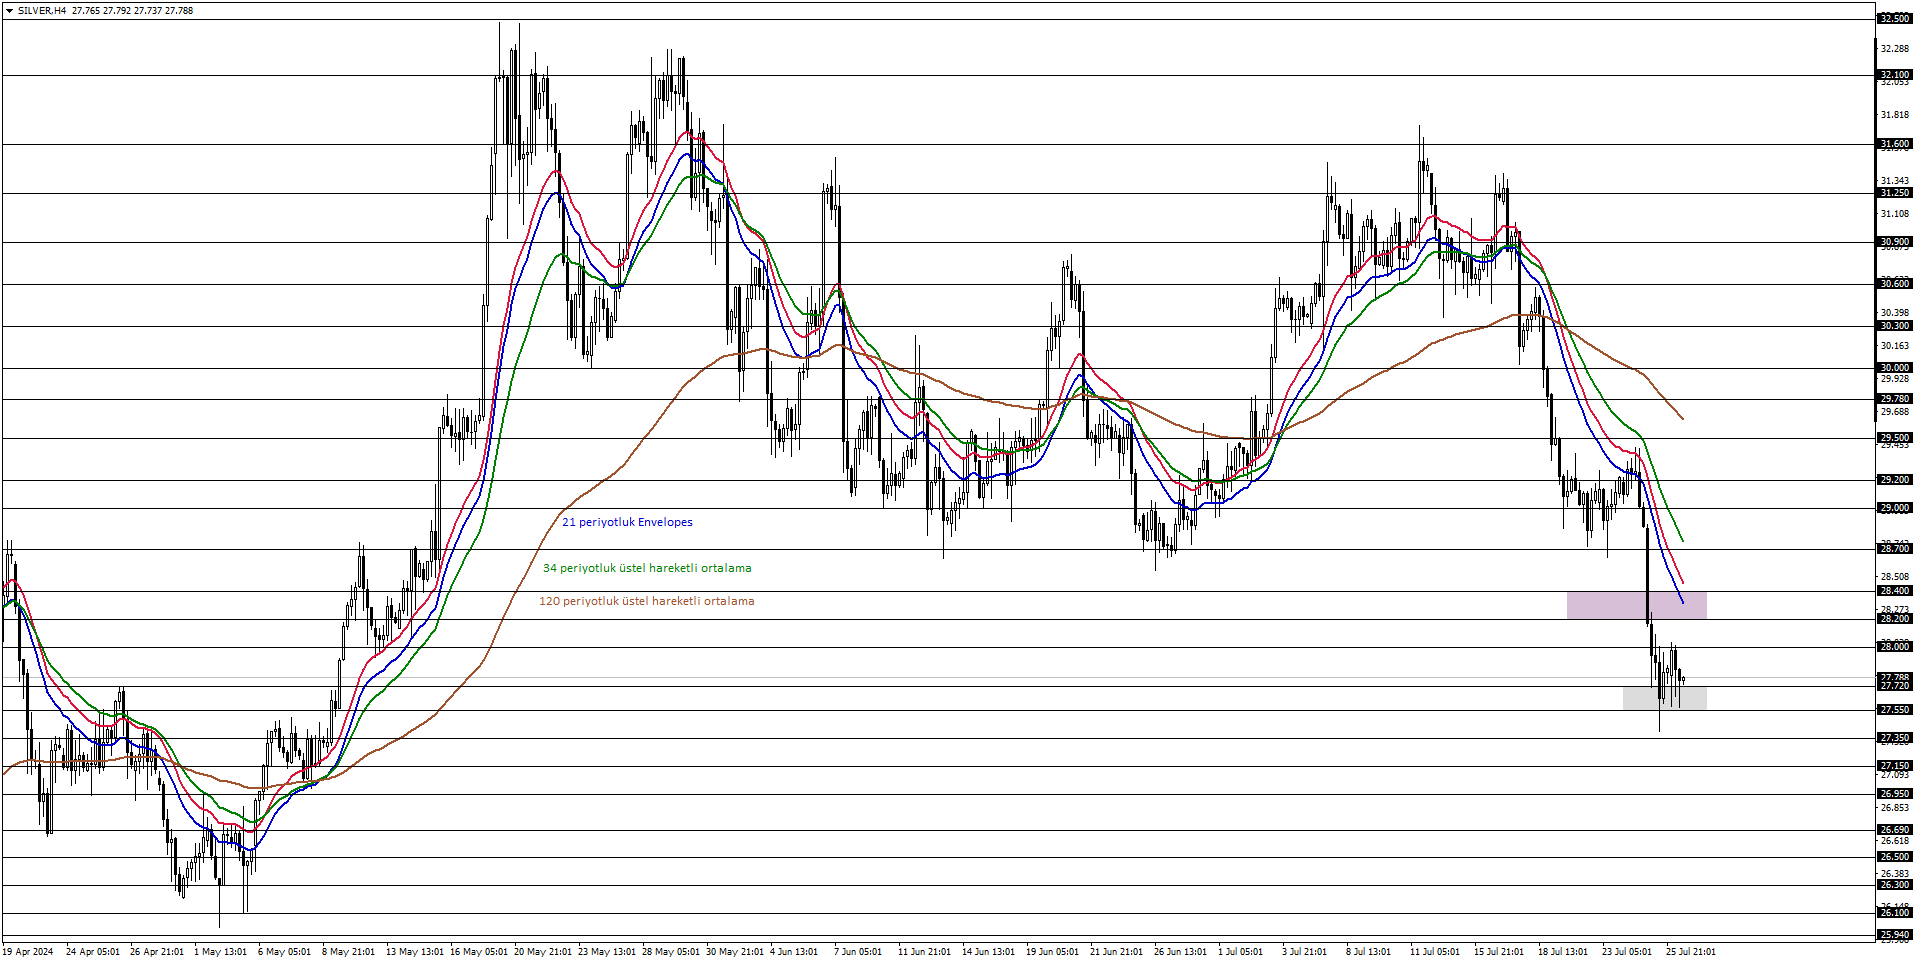
Task: Click the 31.108 price scale value
Action: 1895,214
